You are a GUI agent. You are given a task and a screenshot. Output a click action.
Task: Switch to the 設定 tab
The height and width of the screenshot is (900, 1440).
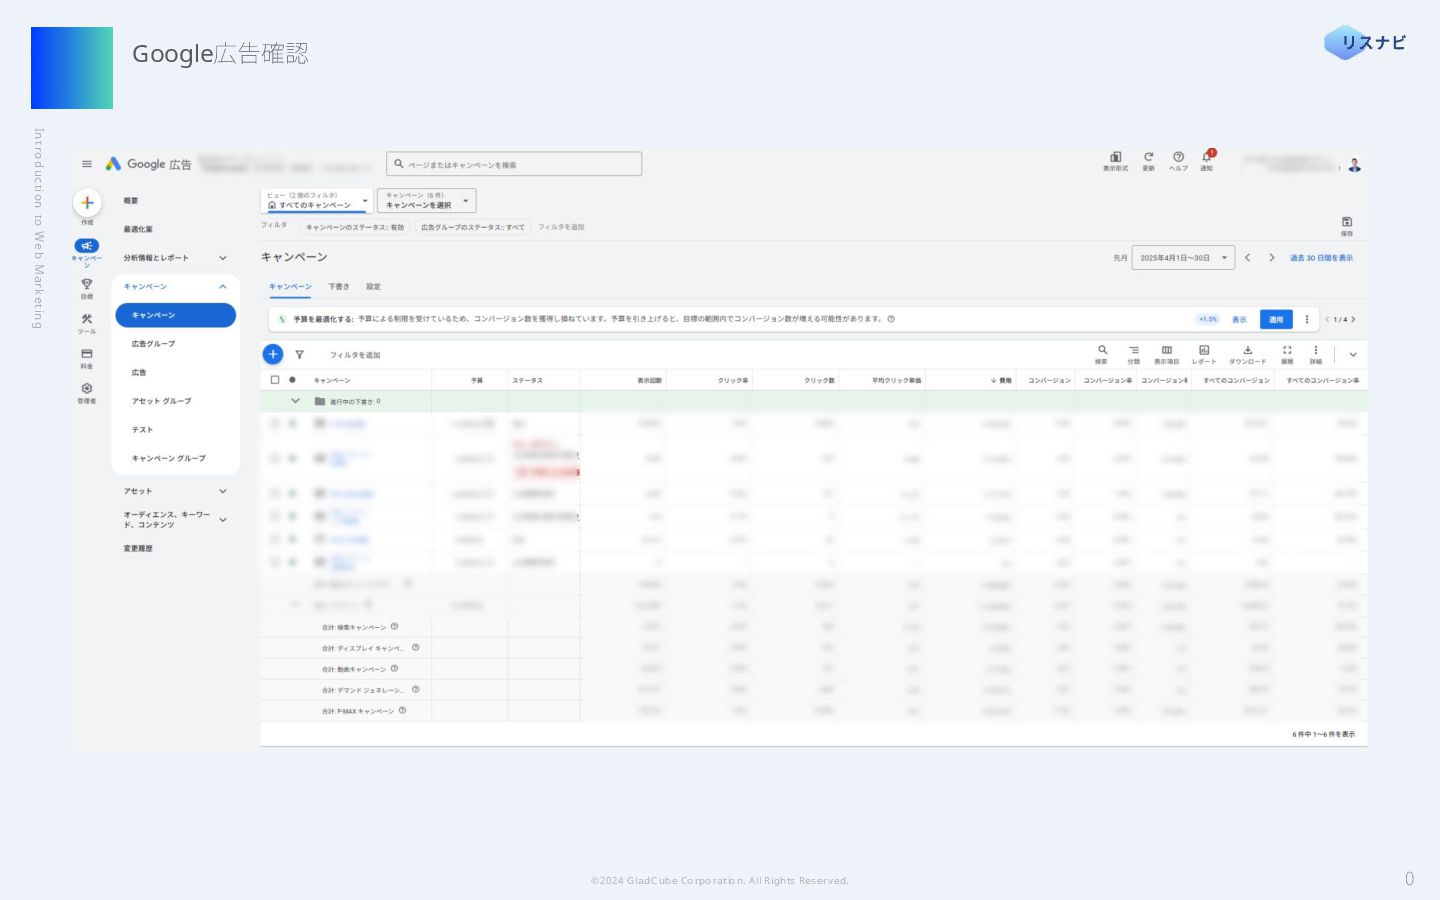click(373, 287)
